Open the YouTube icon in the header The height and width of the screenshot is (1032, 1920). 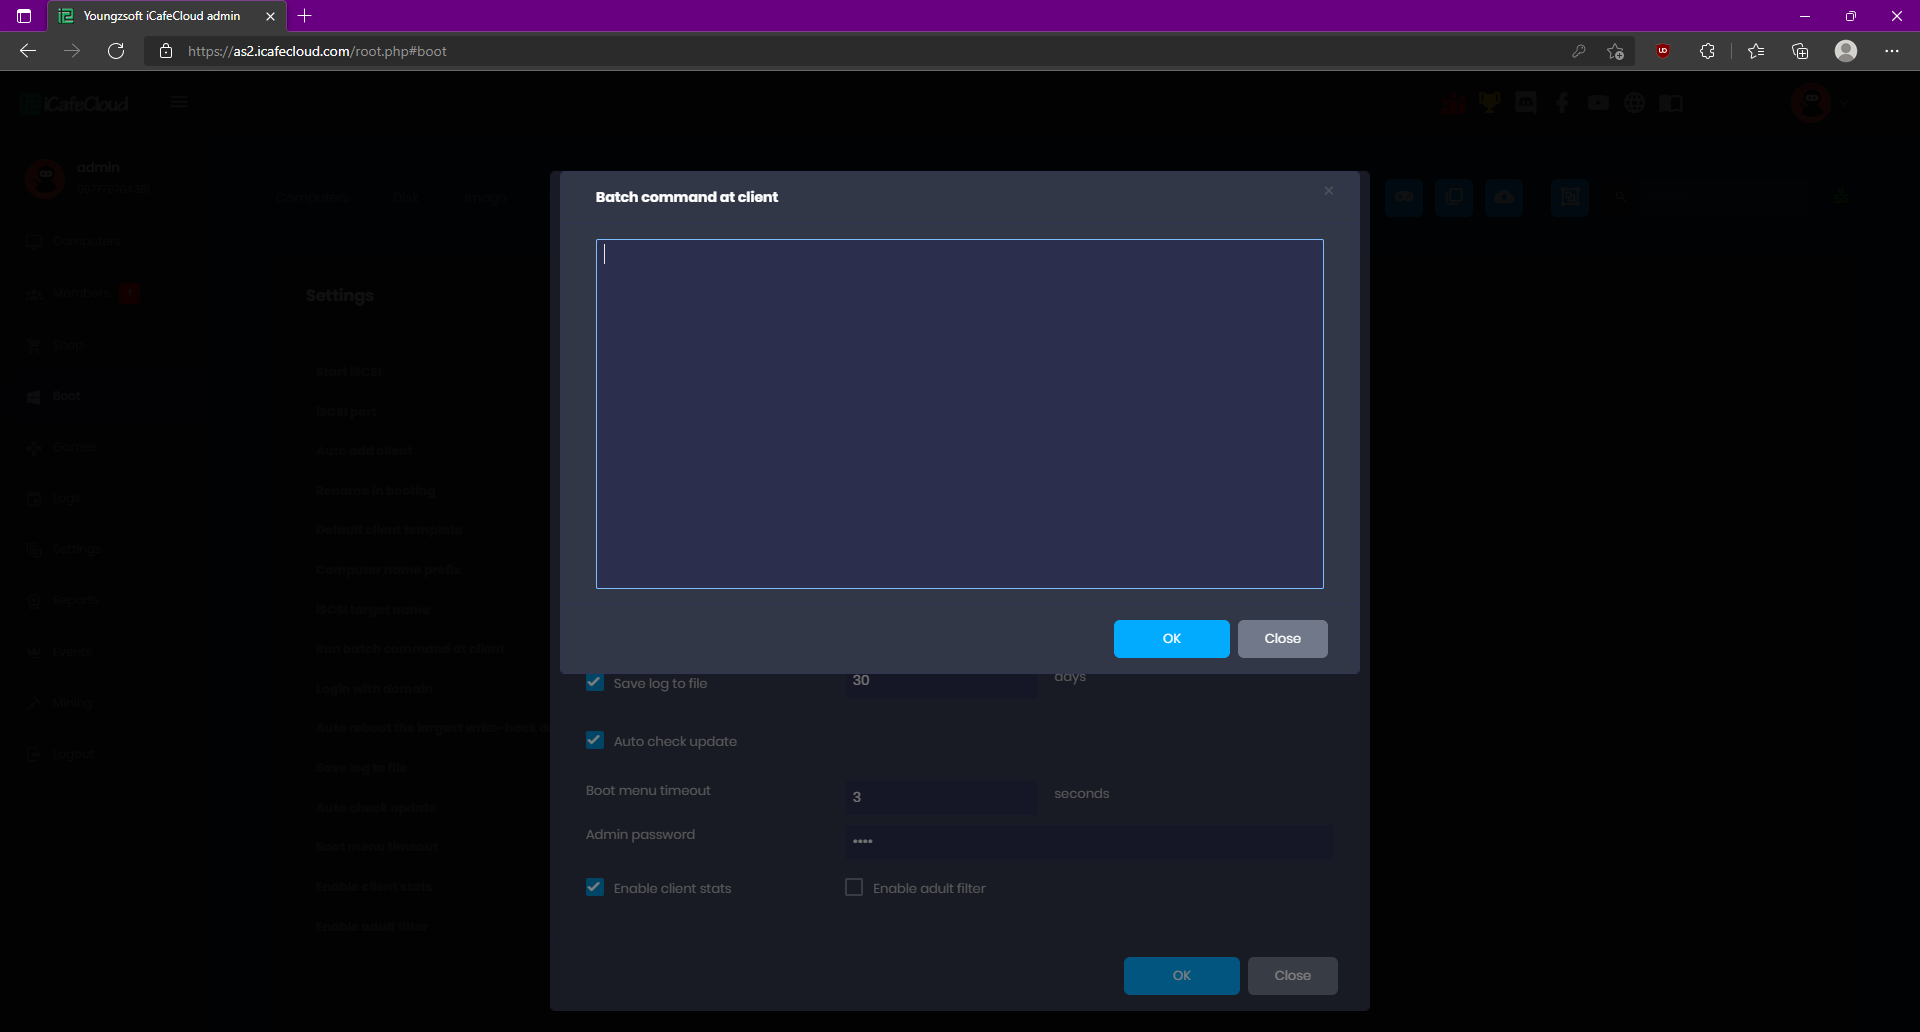pyautogui.click(x=1597, y=102)
